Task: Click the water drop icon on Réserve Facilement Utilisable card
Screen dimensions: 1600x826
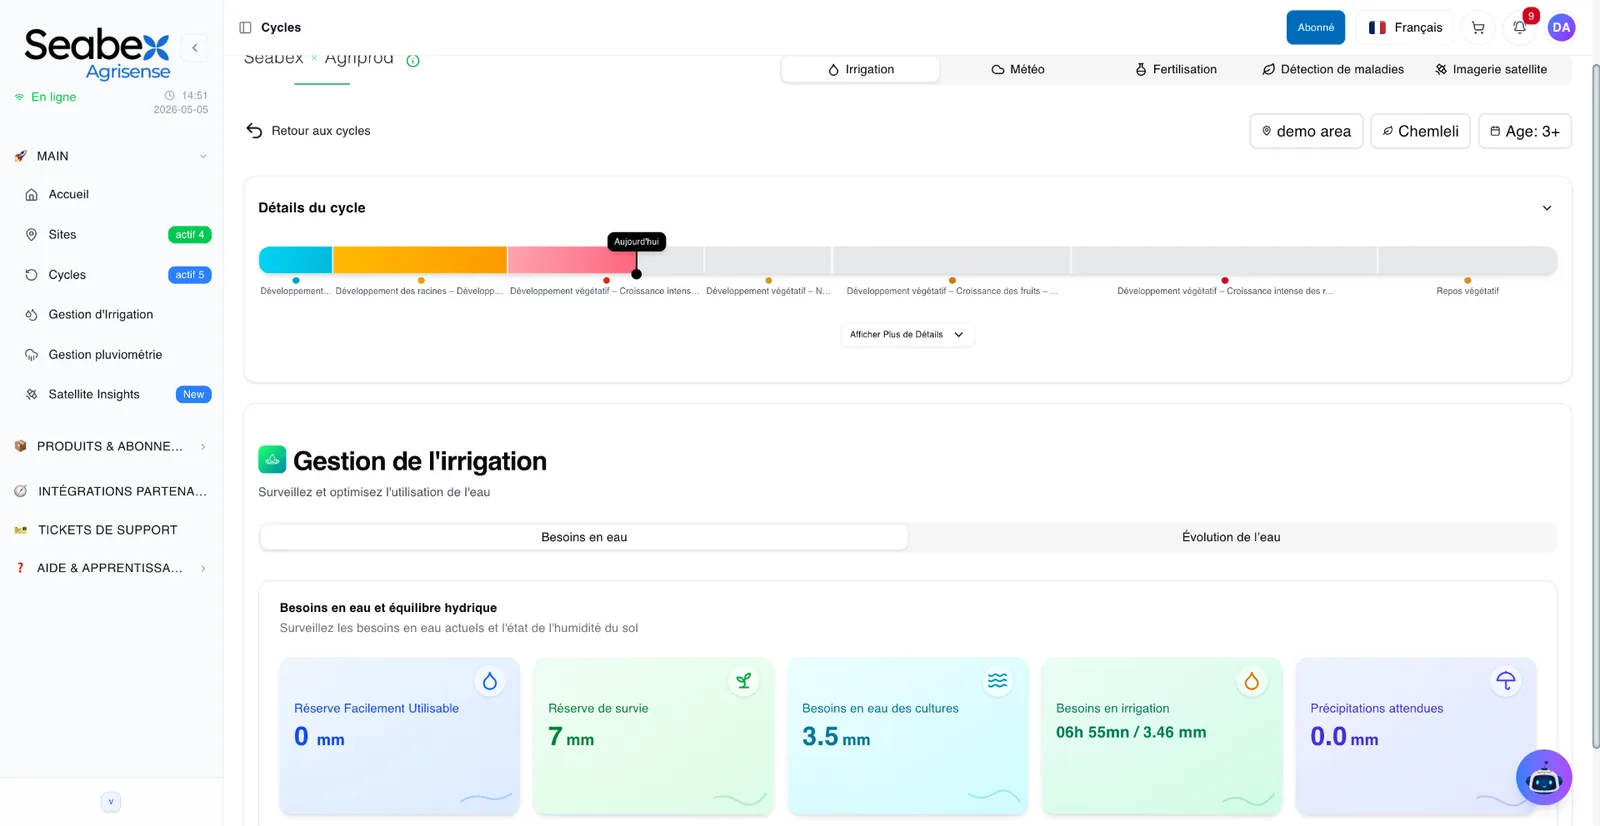Action: [x=490, y=681]
